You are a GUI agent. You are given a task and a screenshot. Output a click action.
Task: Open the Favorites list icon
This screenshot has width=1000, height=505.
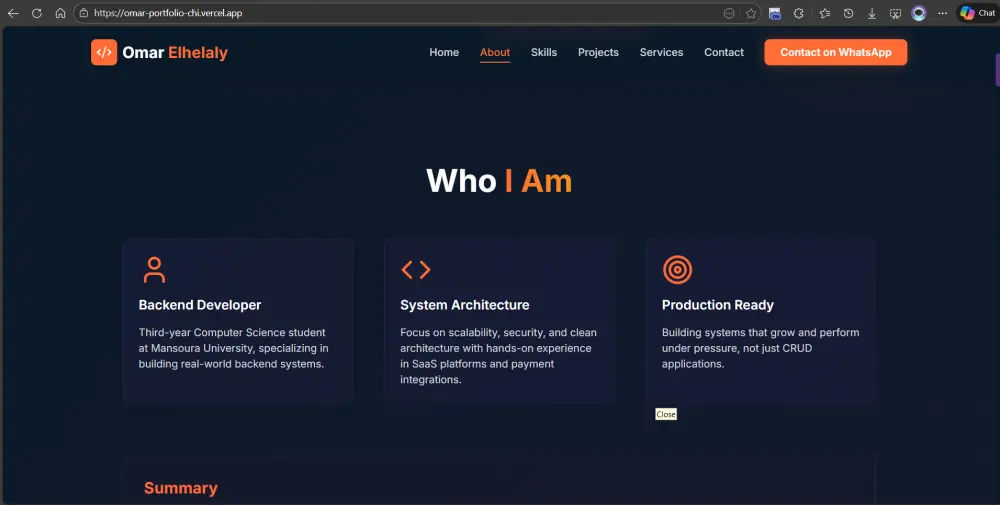825,13
